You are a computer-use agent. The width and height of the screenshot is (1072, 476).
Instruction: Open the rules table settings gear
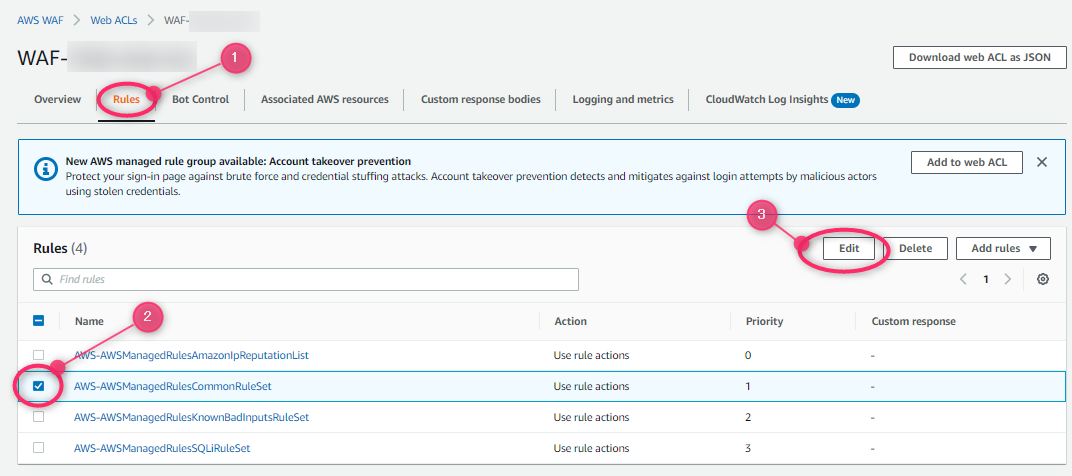(1043, 279)
